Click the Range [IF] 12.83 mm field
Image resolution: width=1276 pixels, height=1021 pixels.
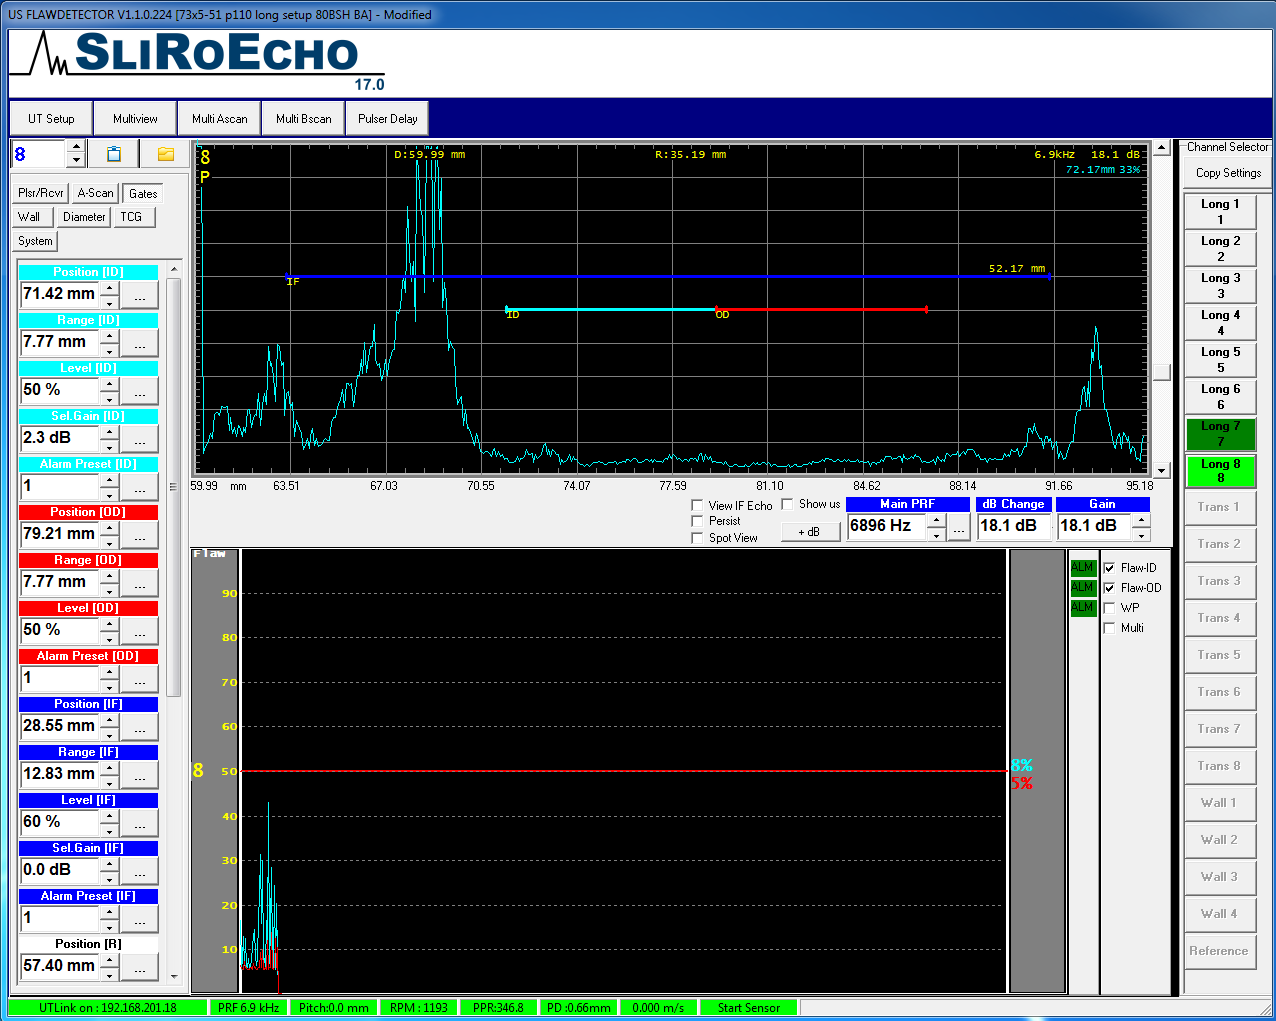tap(60, 774)
